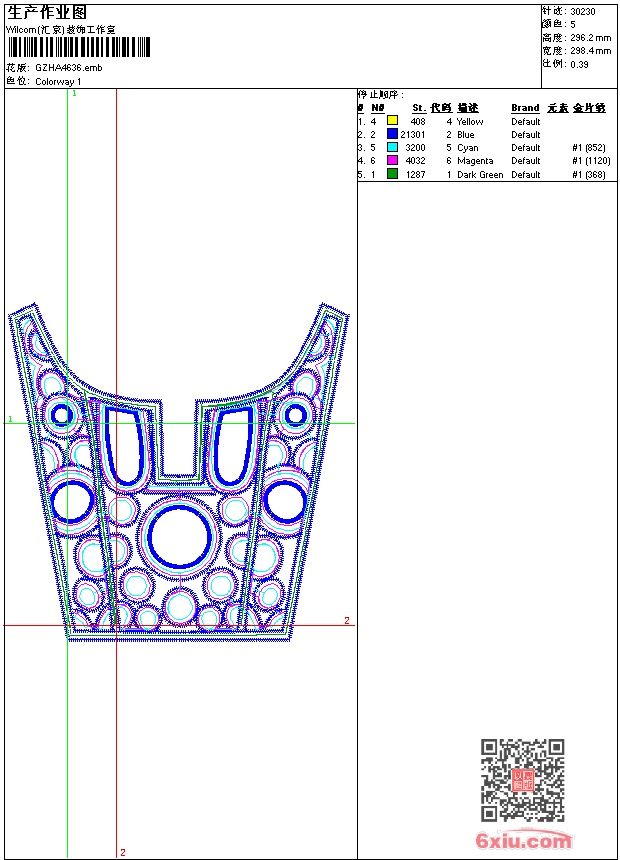
Task: Select the Magenta thread color swatch
Action: pyautogui.click(x=392, y=160)
